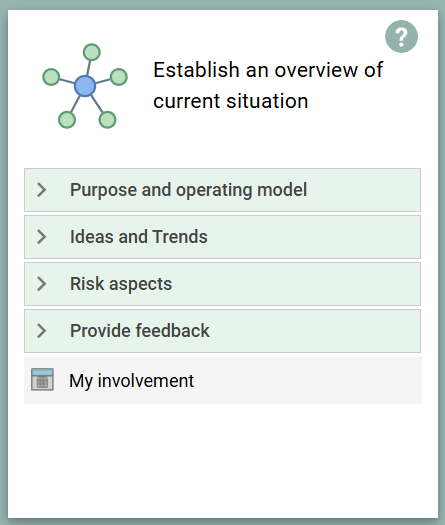Click the leftmost green node of diagram
This screenshot has height=525, width=445.
[x=51, y=77]
